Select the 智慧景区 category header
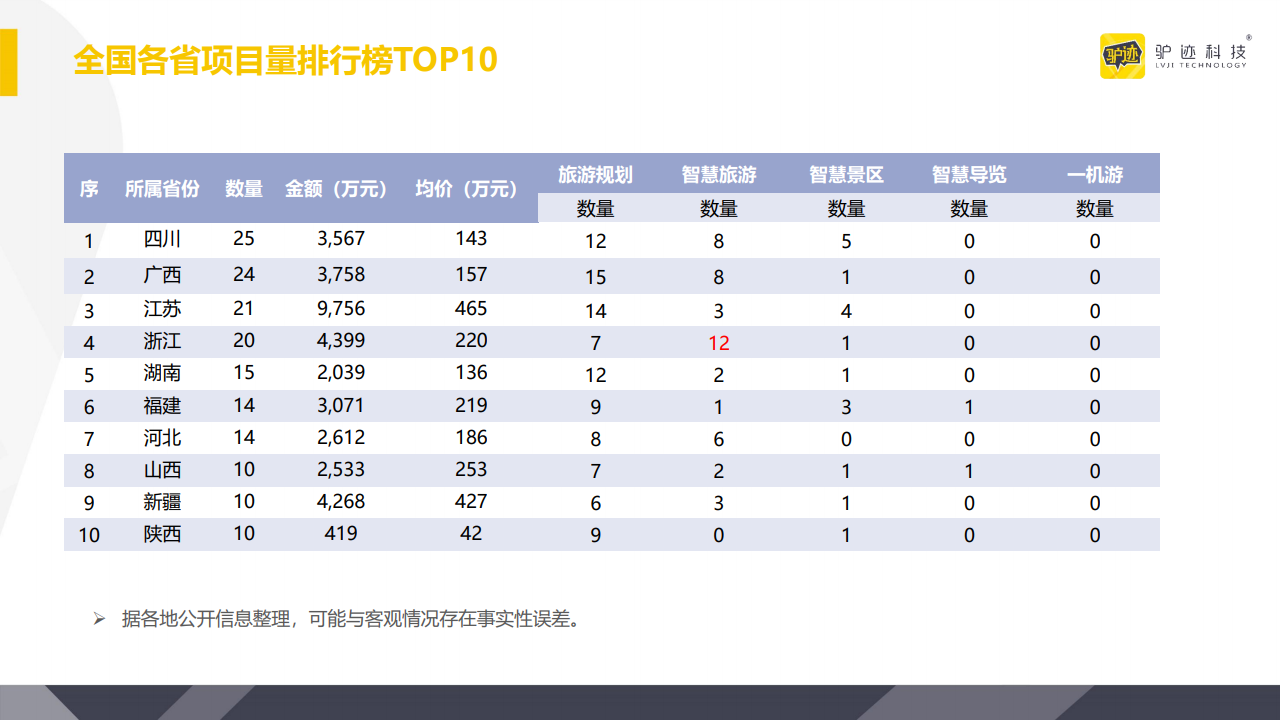Screen dimensions: 1280x720 click(x=846, y=175)
